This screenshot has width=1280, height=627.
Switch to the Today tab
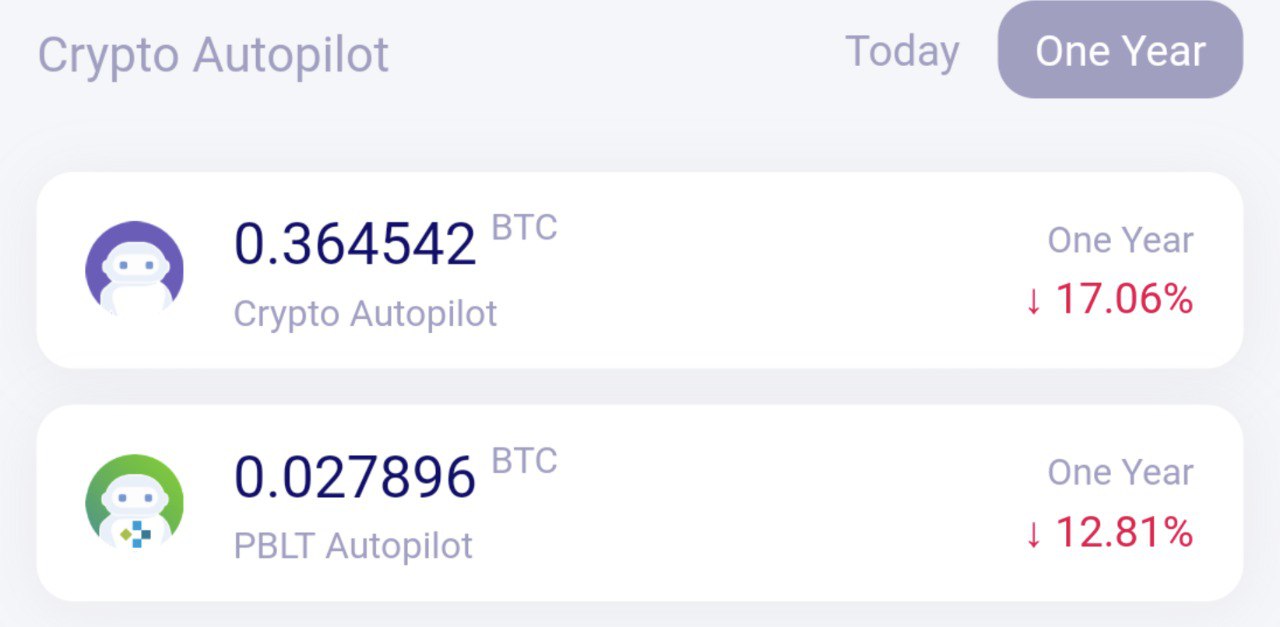[902, 51]
